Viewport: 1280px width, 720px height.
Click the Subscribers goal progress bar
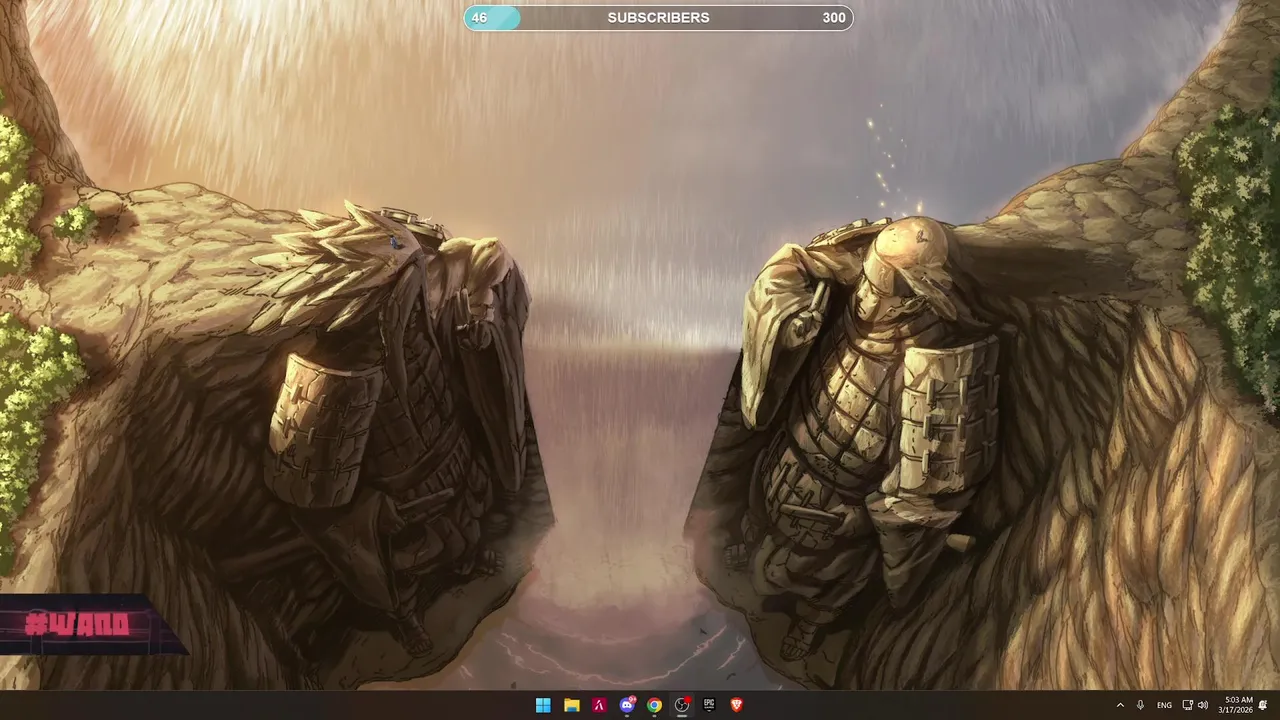point(658,18)
